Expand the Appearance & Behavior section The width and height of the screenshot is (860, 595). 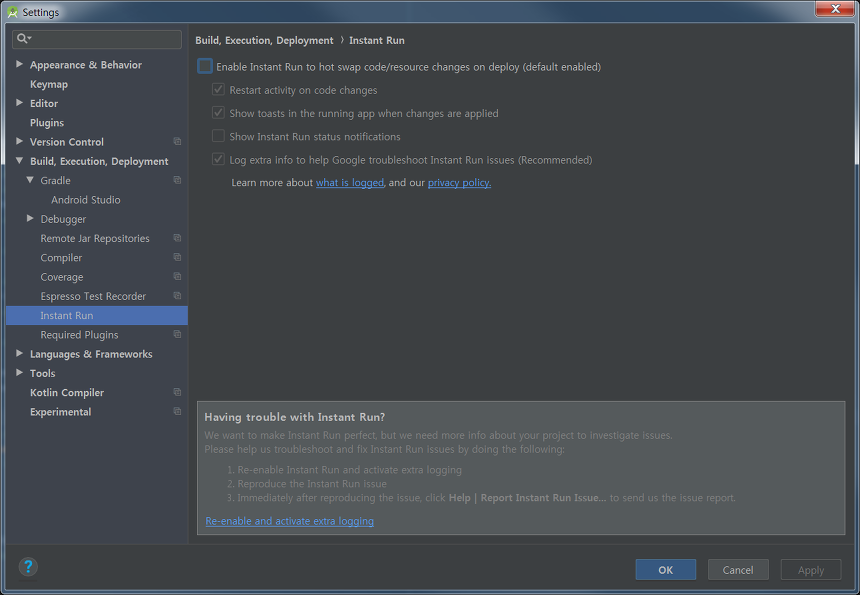19,65
